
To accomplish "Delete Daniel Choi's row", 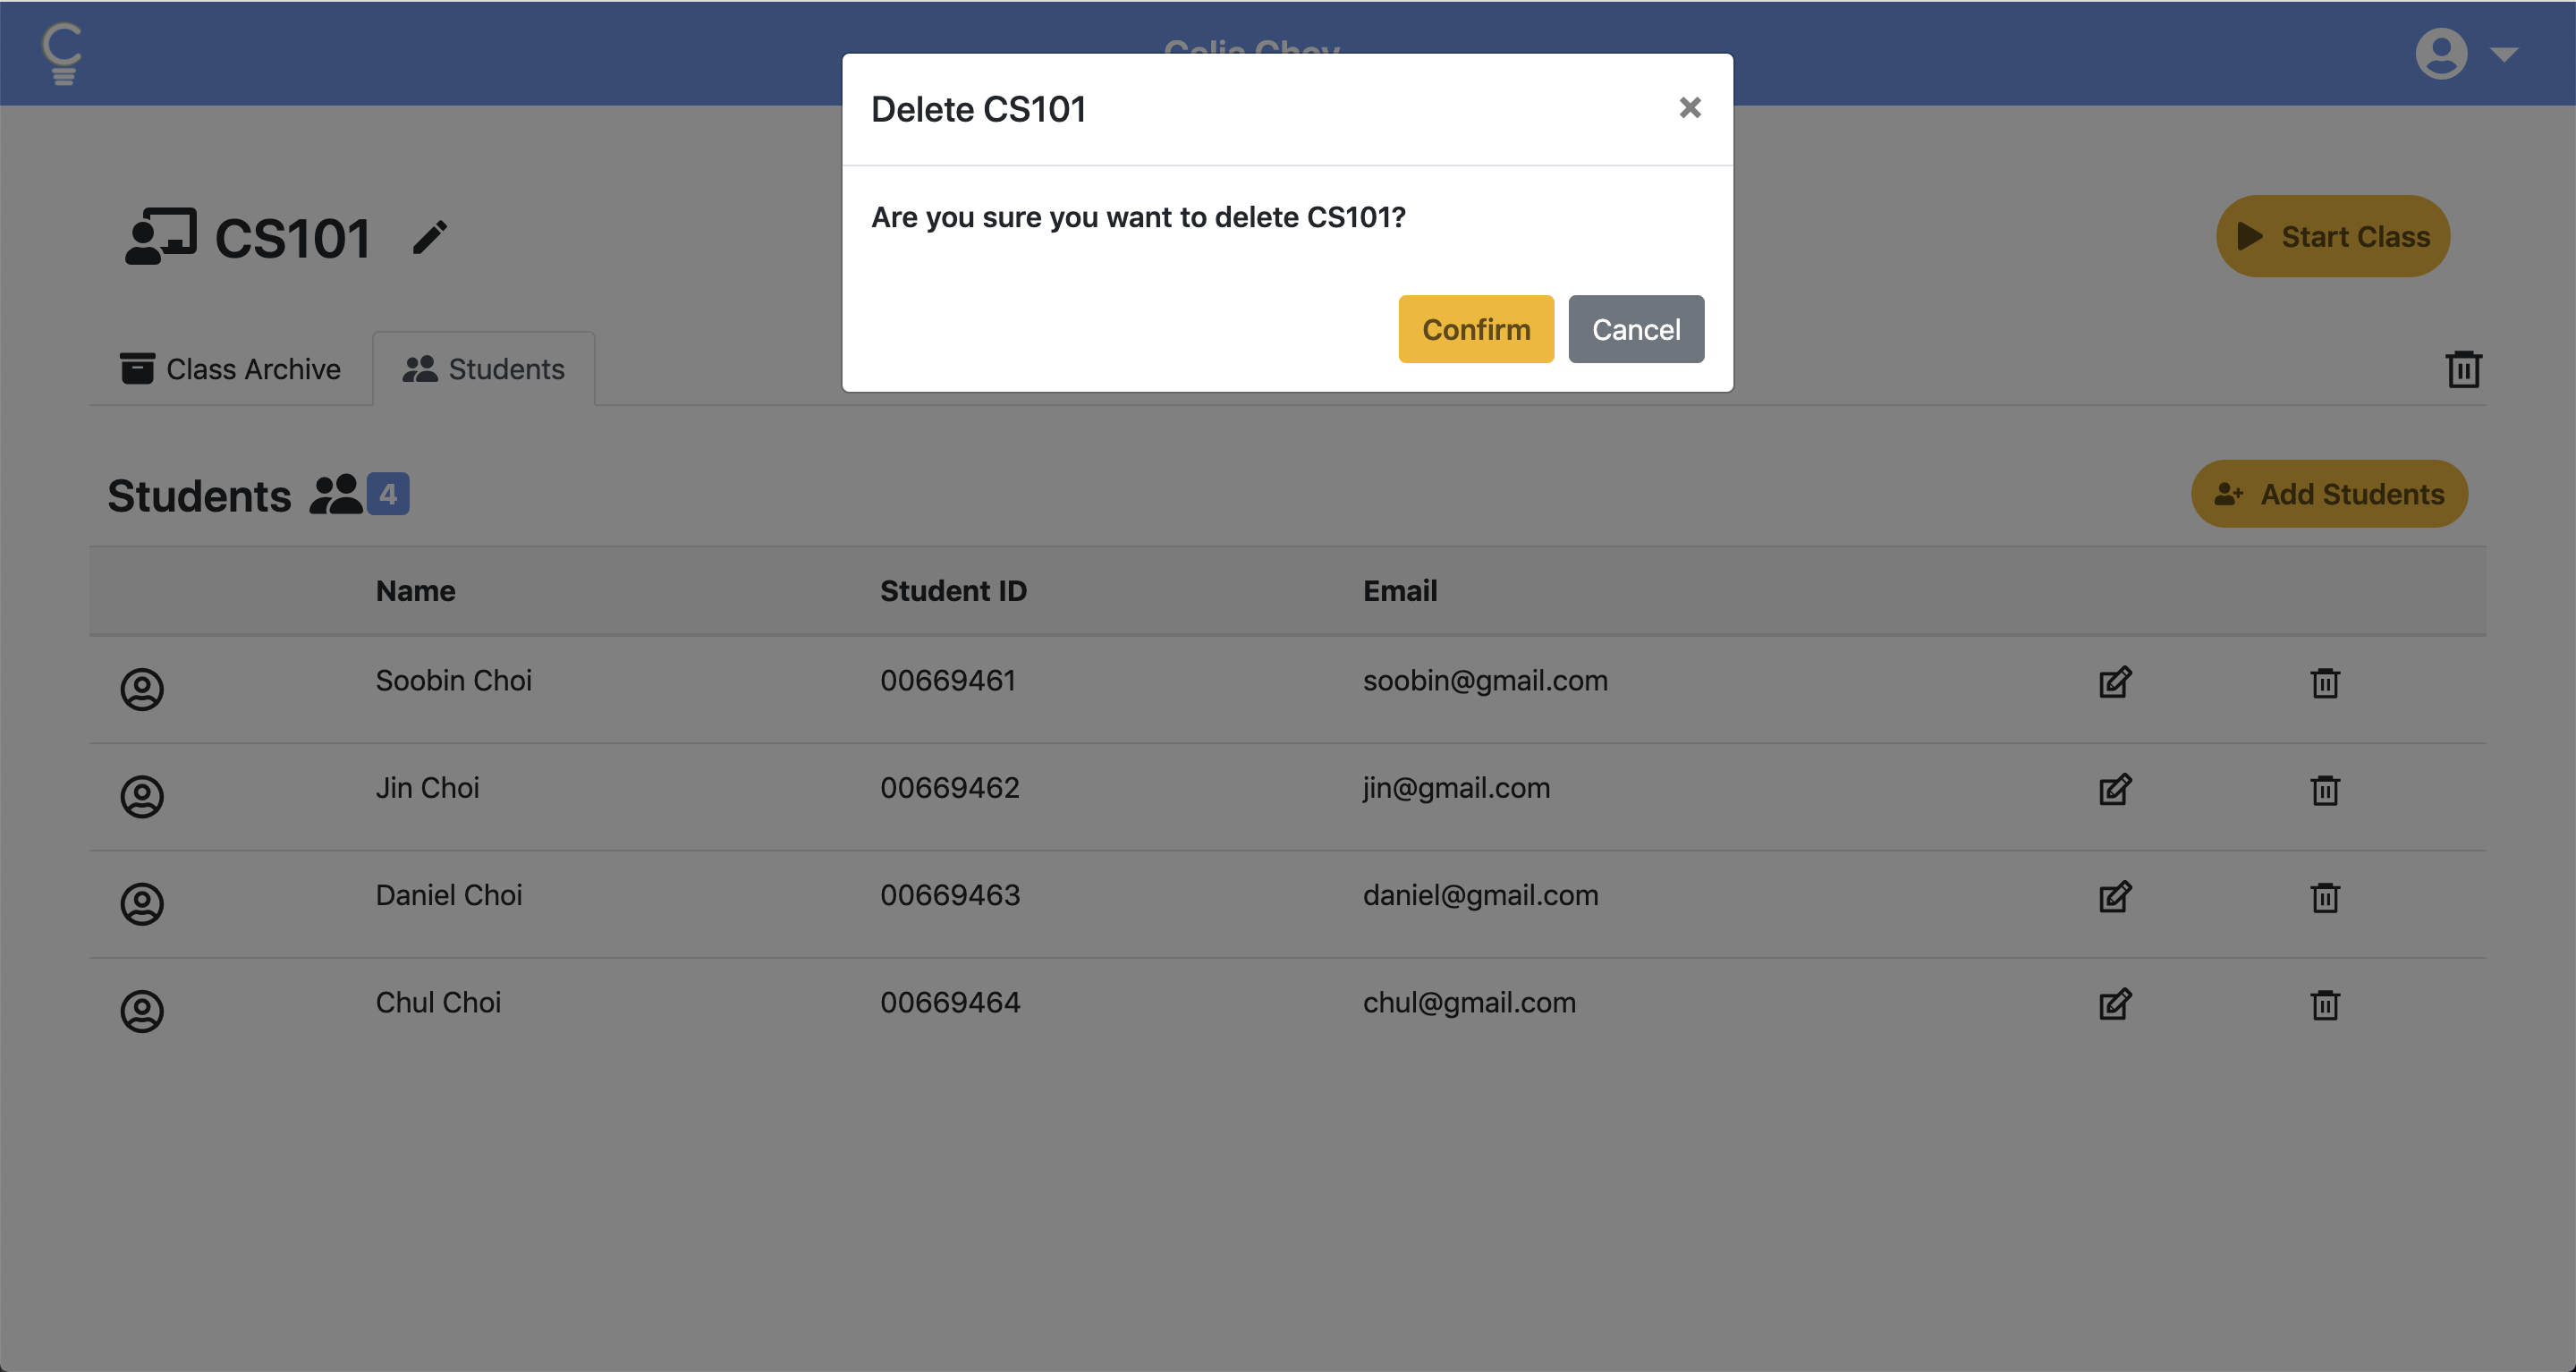I will coord(2325,897).
